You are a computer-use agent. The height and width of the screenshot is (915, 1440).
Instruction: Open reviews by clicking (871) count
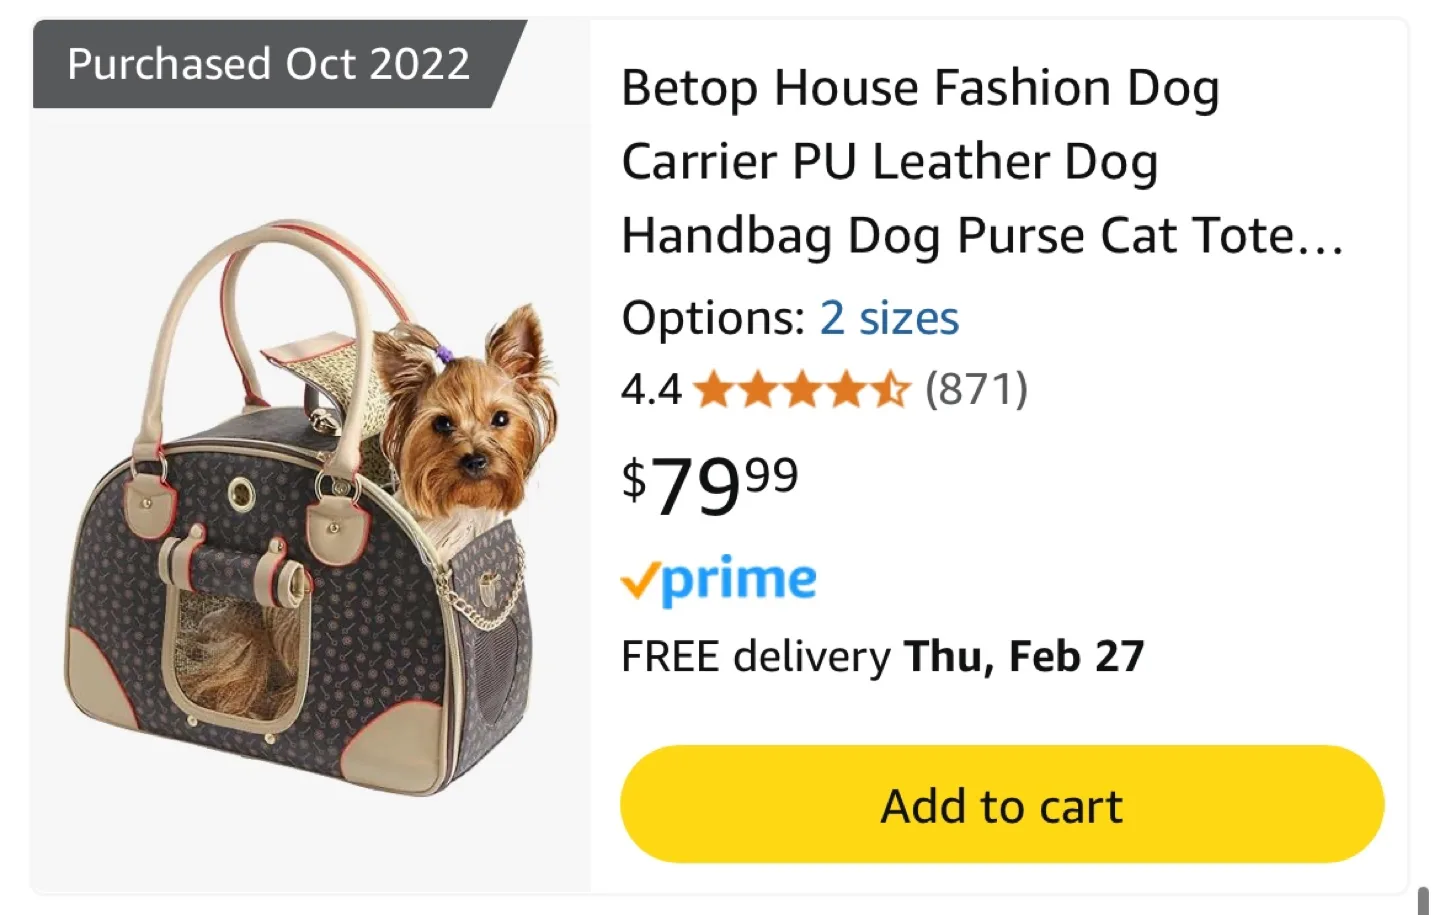coord(975,390)
